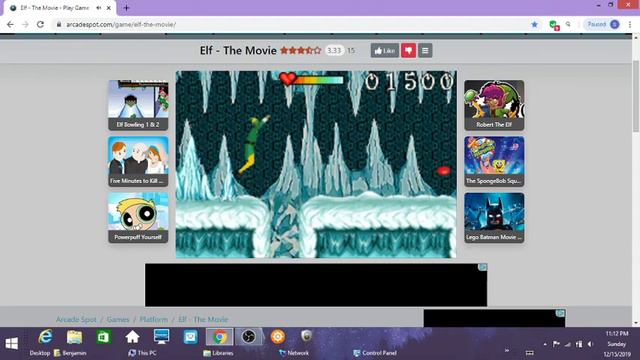The height and width of the screenshot is (360, 640).
Task: Click the red item in the ice cave
Action: pos(444,171)
